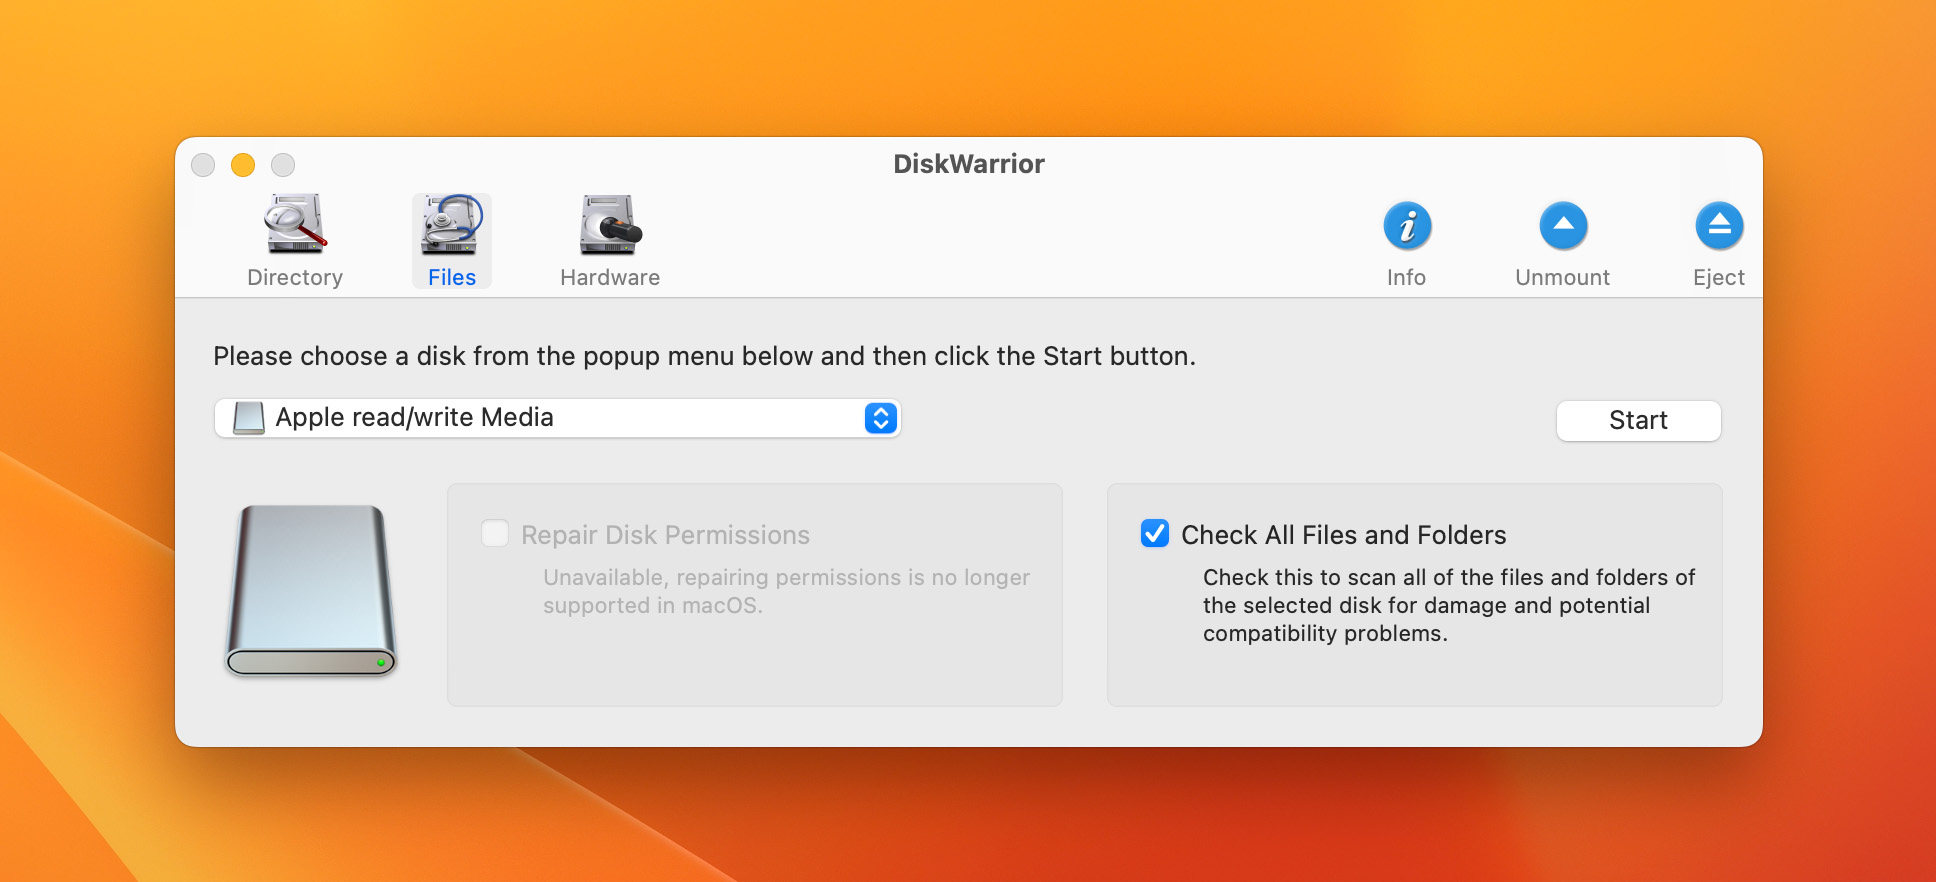The height and width of the screenshot is (882, 1936).
Task: Click small disk icon in popup menu
Action: click(x=249, y=418)
